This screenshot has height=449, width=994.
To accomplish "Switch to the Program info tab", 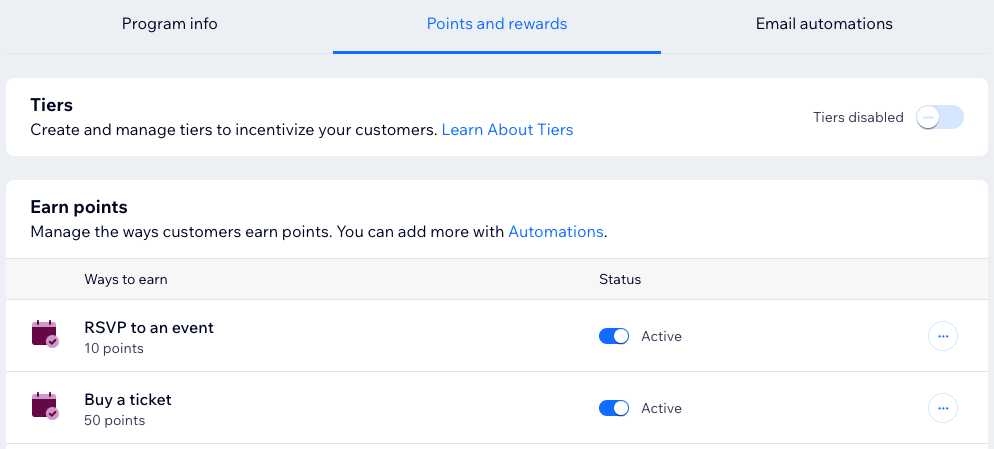I will pyautogui.click(x=169, y=24).
